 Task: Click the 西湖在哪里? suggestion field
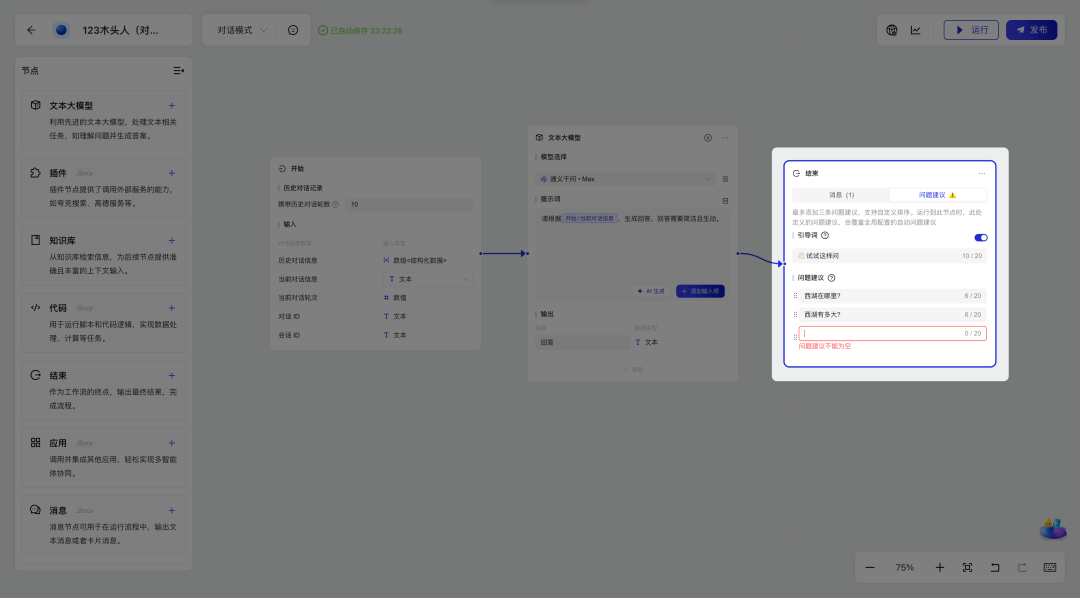pos(893,296)
